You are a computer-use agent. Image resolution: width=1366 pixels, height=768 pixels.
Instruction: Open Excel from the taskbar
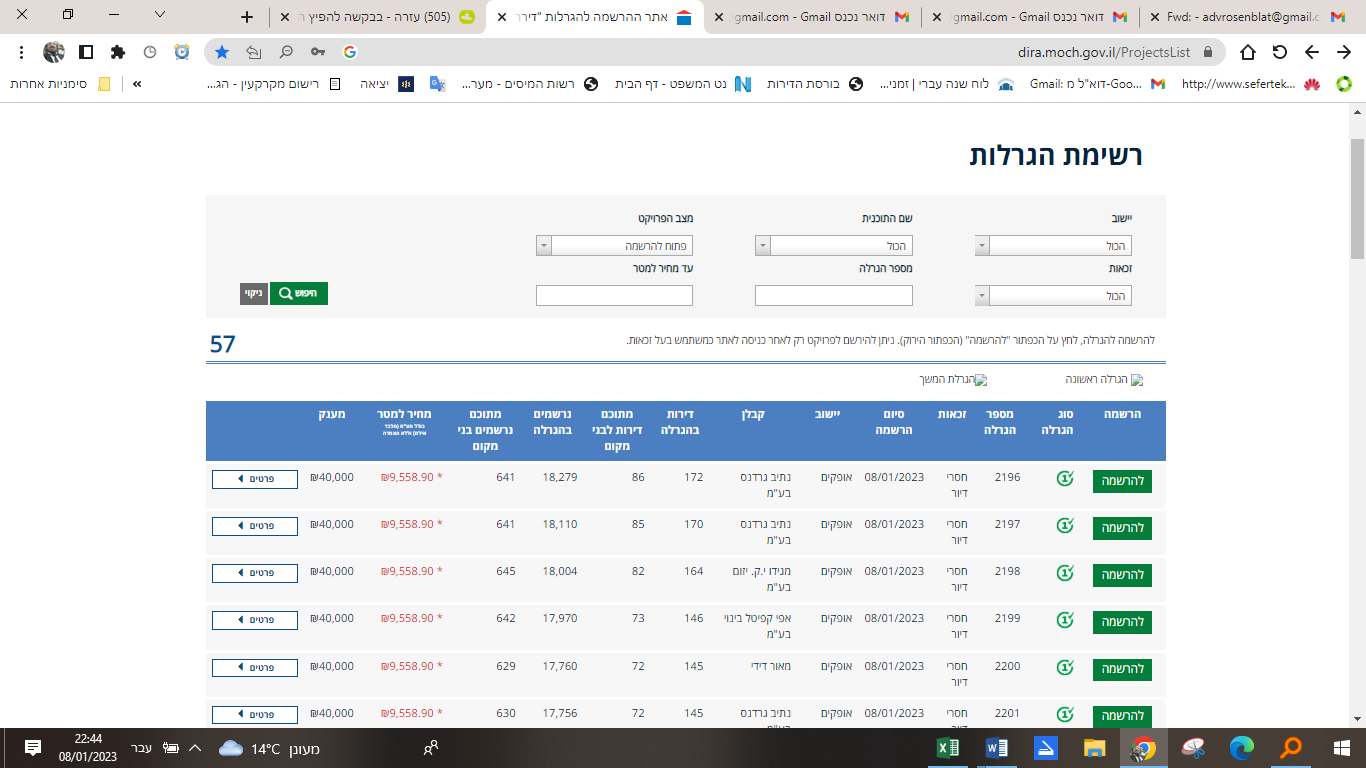coord(948,748)
